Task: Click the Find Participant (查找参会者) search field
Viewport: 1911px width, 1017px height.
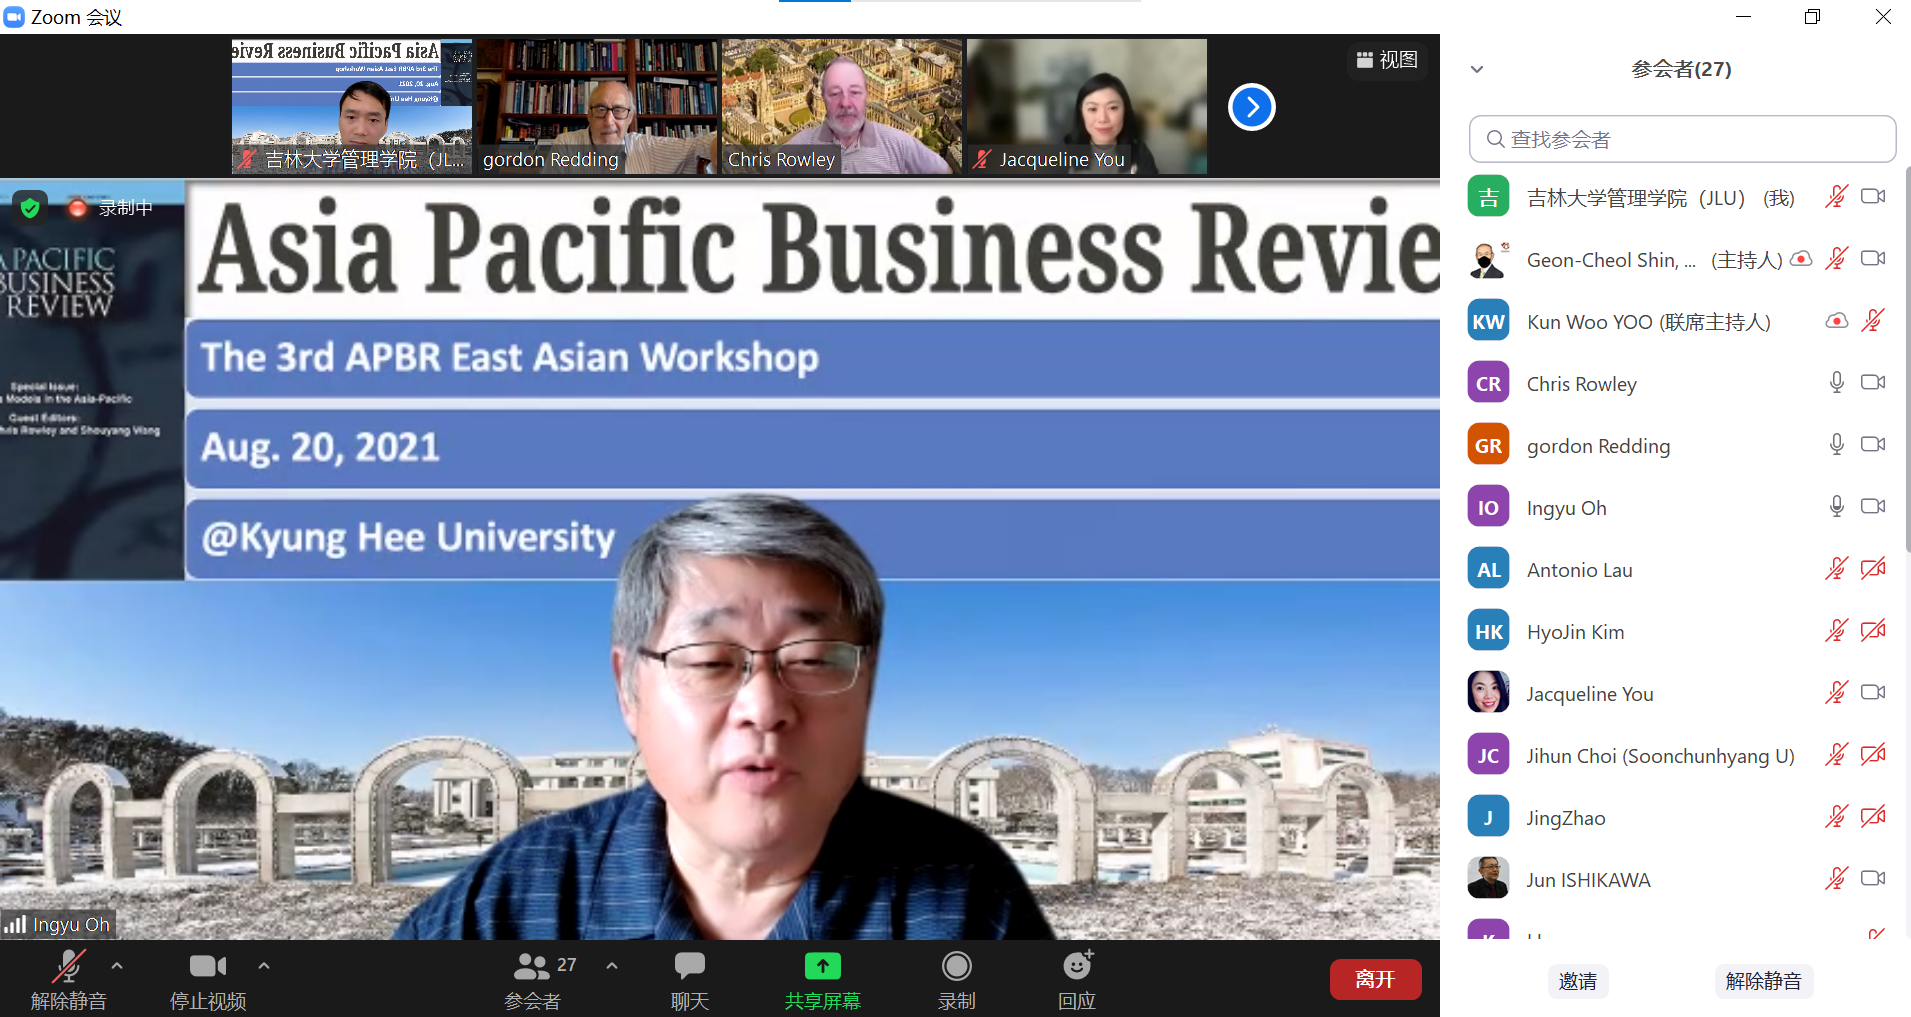Action: [x=1682, y=139]
